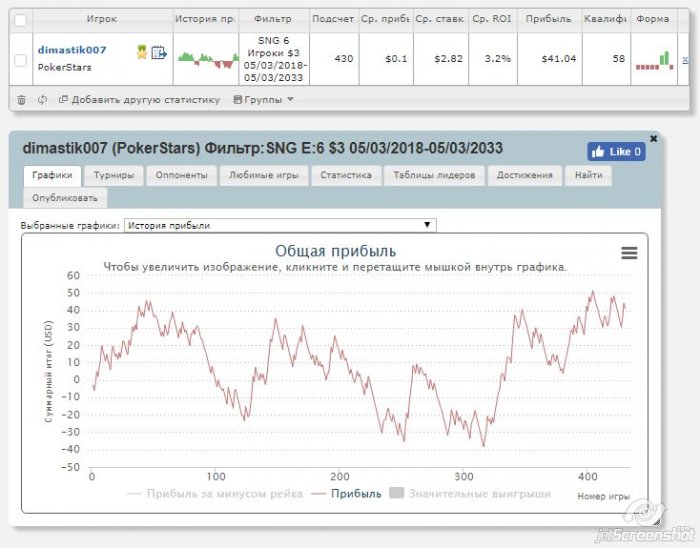Click the remove x link in the dimastik007 row
The image size is (700, 548).
(x=685, y=59)
